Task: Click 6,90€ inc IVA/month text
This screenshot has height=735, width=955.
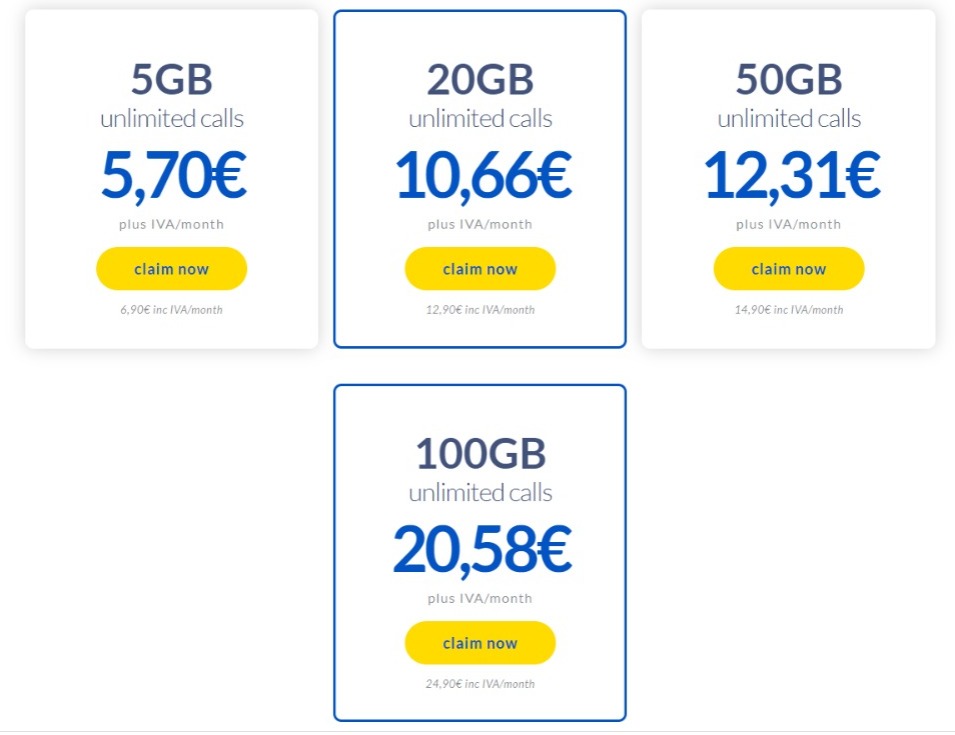Action: pos(171,310)
